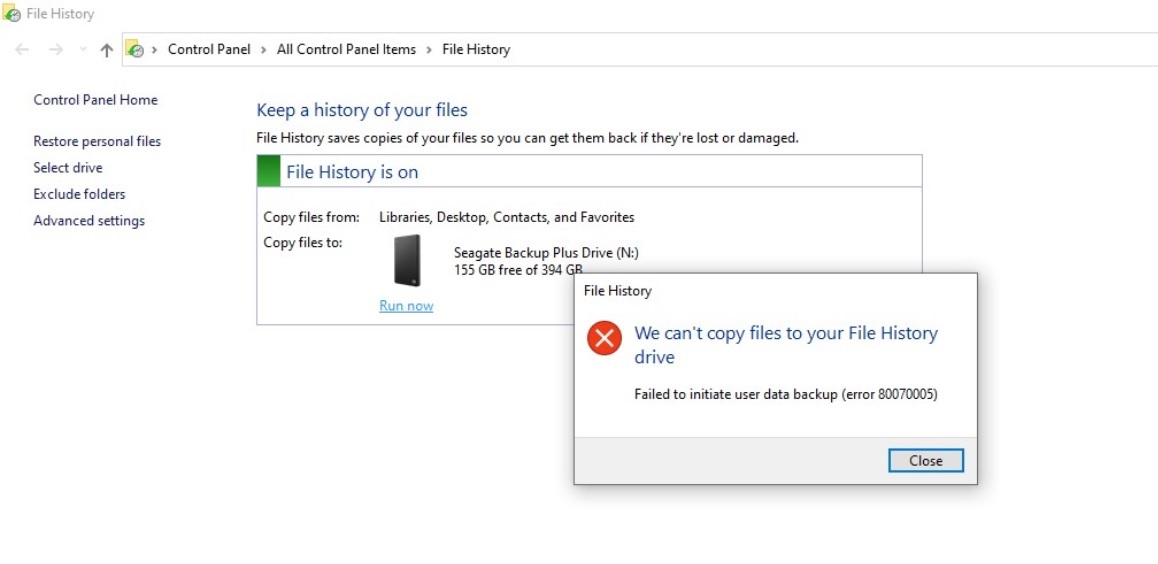Select All Control Panel Items breadcrumb
The image size is (1158, 564).
click(x=346, y=50)
